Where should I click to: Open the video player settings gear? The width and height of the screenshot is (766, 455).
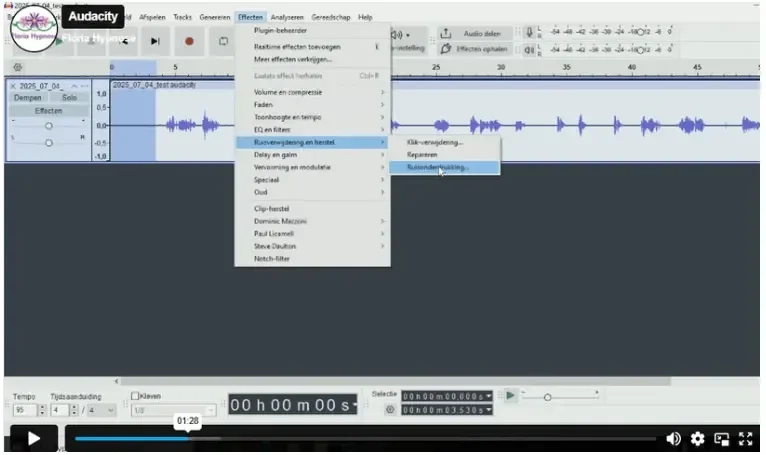point(697,438)
